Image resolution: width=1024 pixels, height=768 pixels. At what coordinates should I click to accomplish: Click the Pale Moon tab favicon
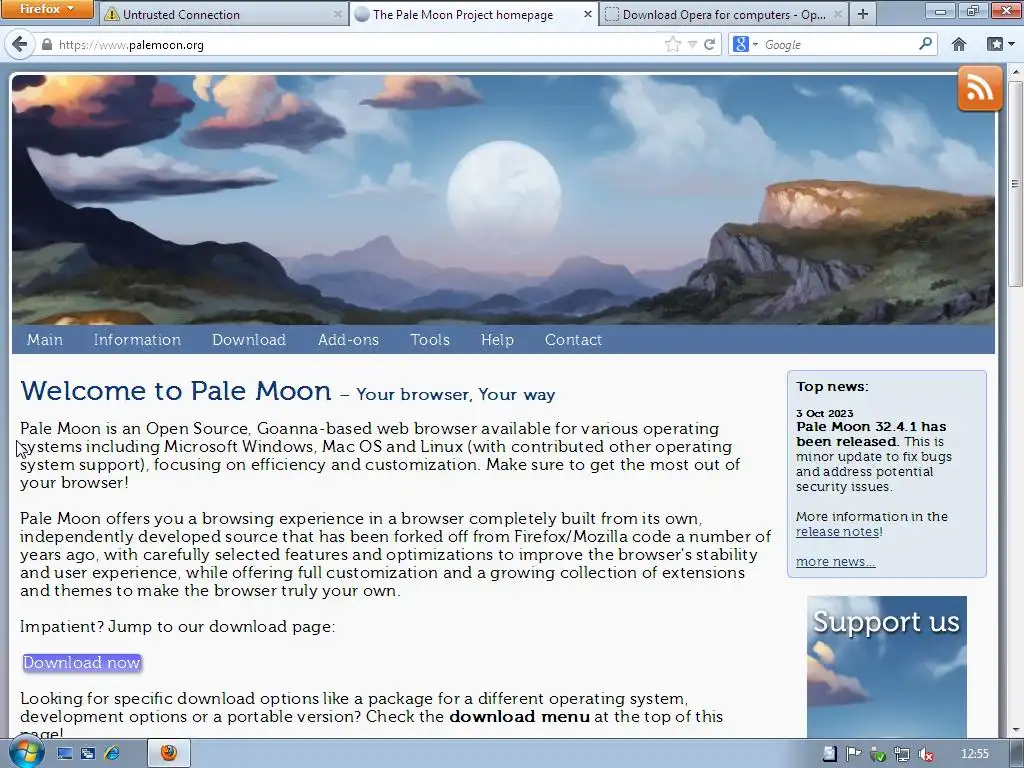pyautogui.click(x=362, y=14)
